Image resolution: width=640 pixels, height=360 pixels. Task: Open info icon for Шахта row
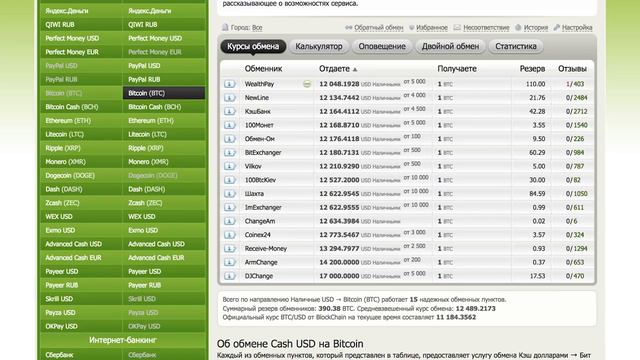[x=229, y=193]
